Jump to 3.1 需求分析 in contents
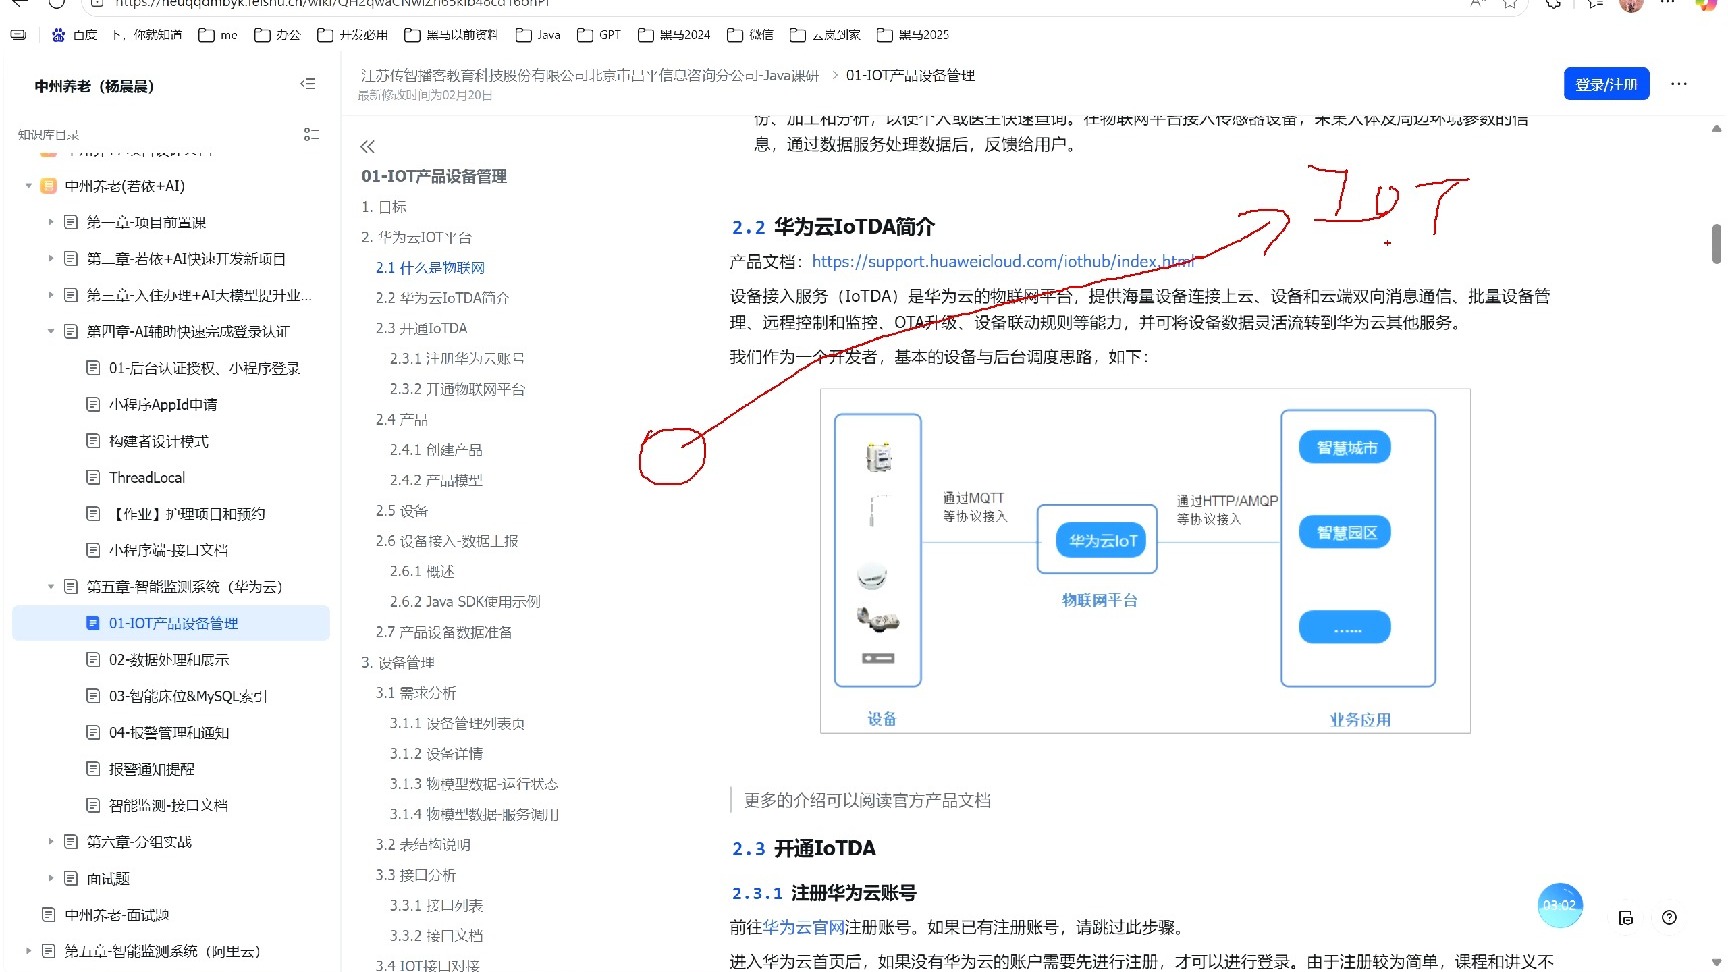This screenshot has width=1728, height=972. point(416,693)
